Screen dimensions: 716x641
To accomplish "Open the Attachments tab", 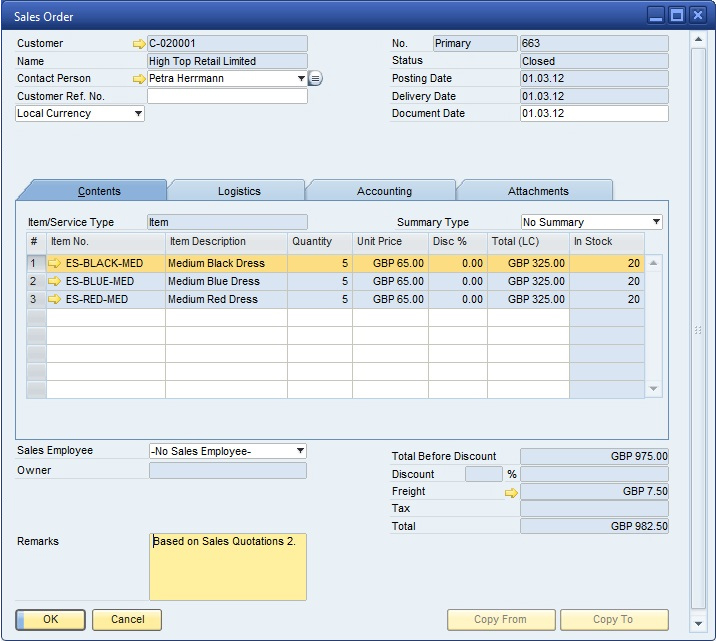I will 538,191.
